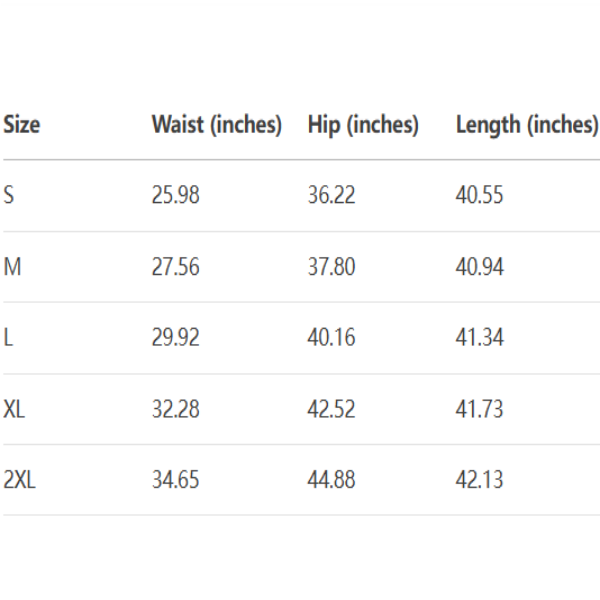Click the Waist (inches) column header
Viewport: 600px width, 600px height.
coord(217,125)
